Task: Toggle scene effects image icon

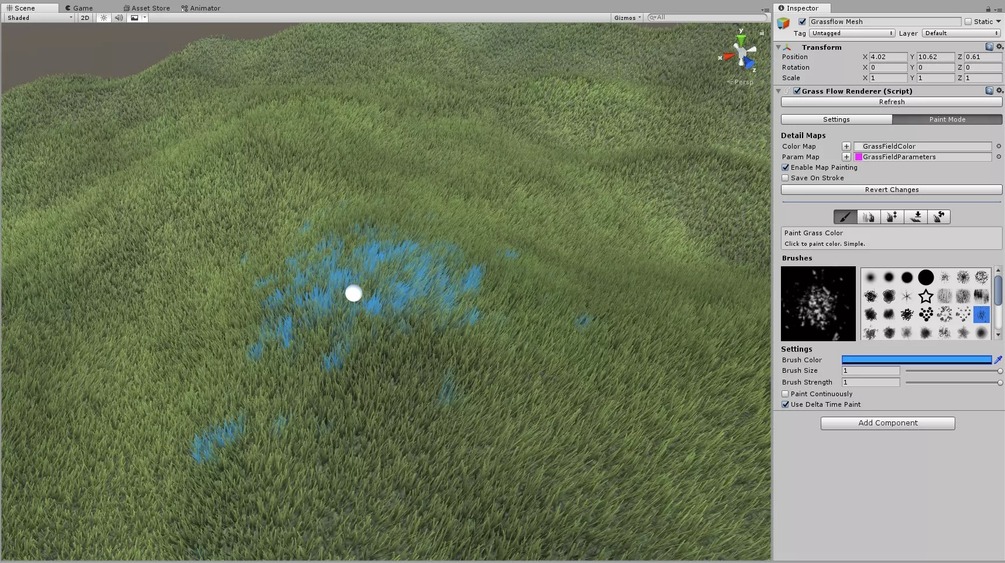Action: [134, 18]
